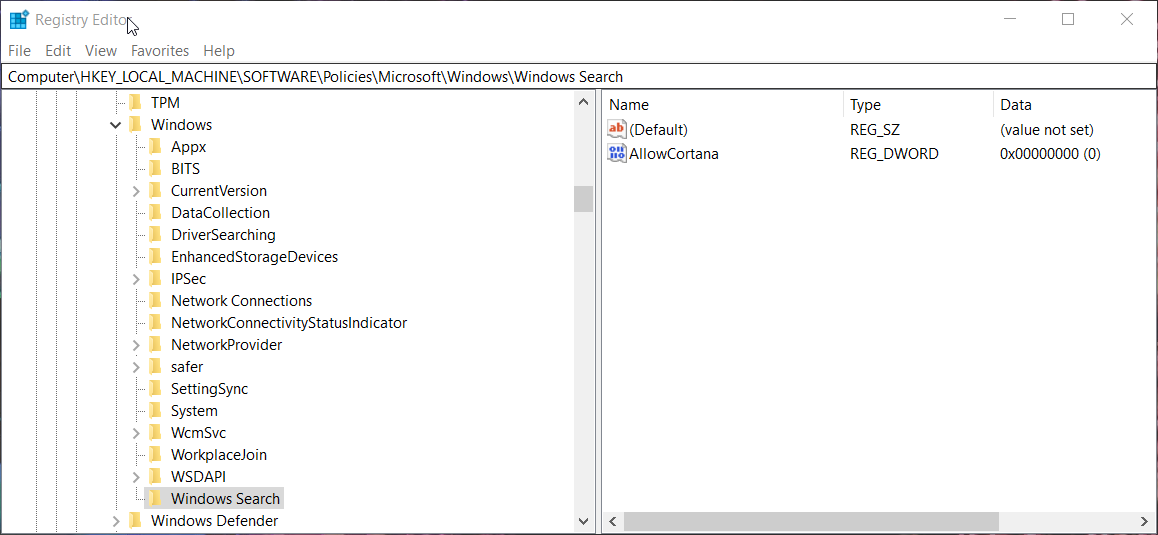Click the folder icon beside NetworkProvider

(x=154, y=344)
